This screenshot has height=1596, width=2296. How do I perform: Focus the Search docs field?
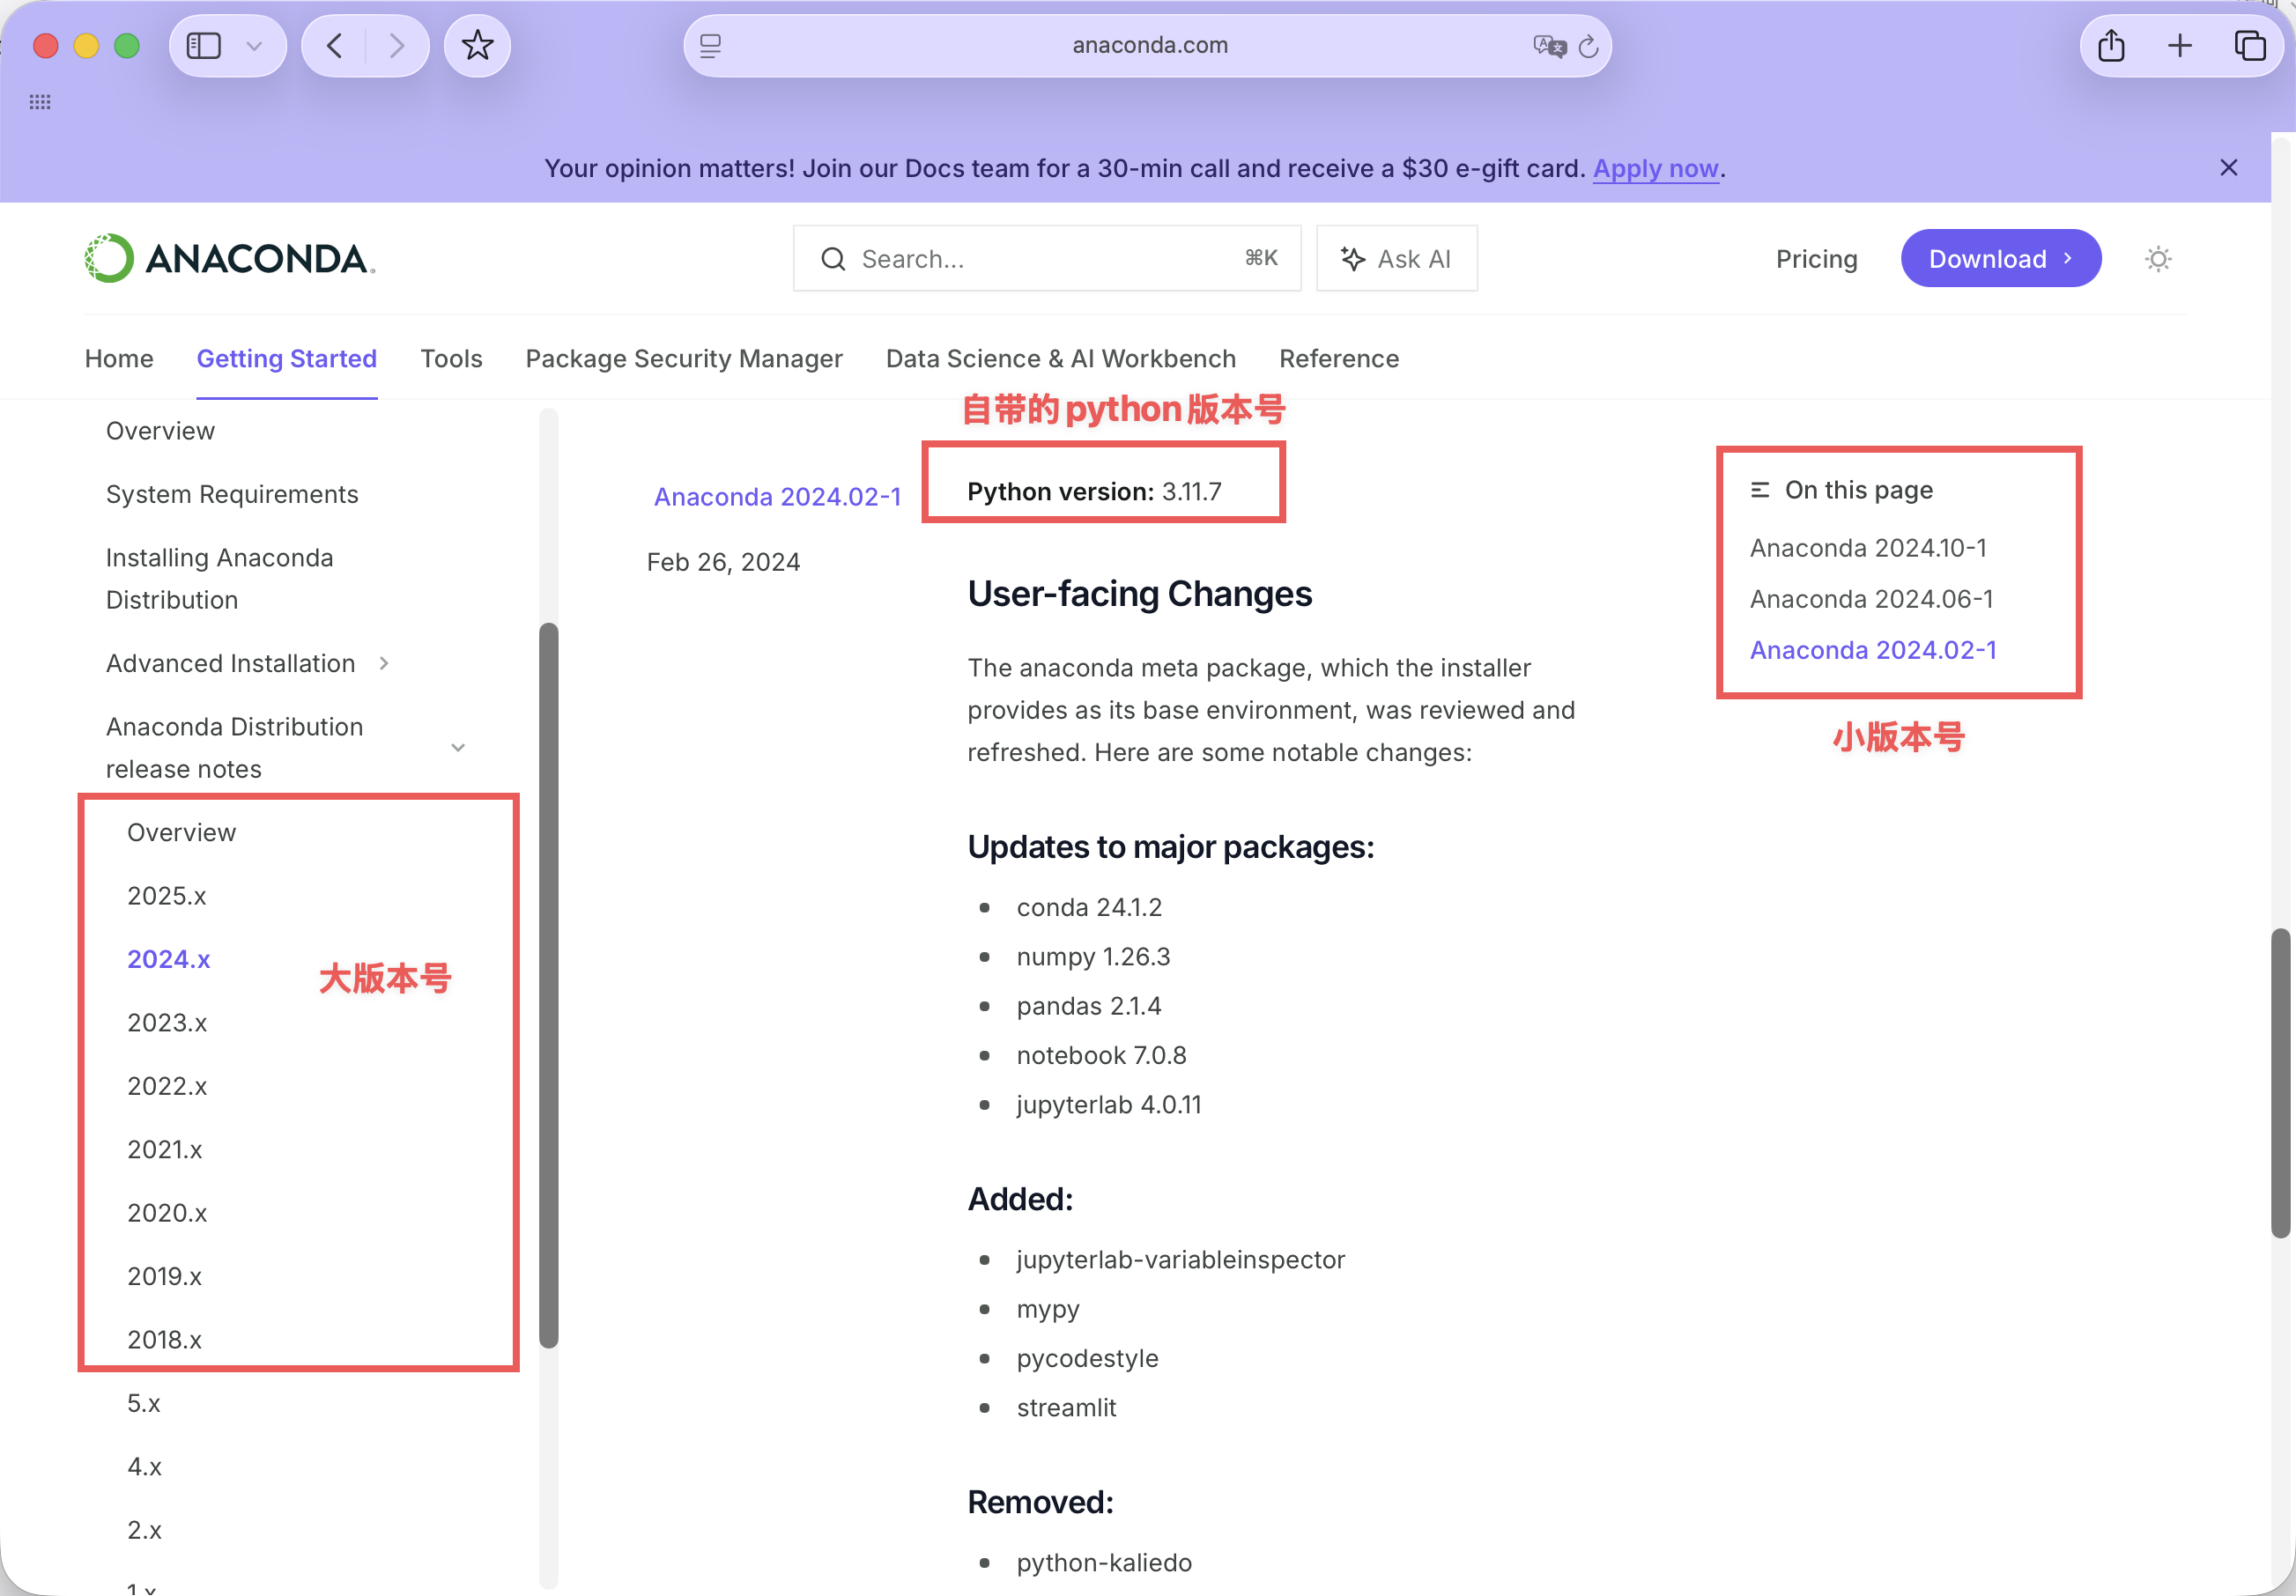pos(1047,259)
